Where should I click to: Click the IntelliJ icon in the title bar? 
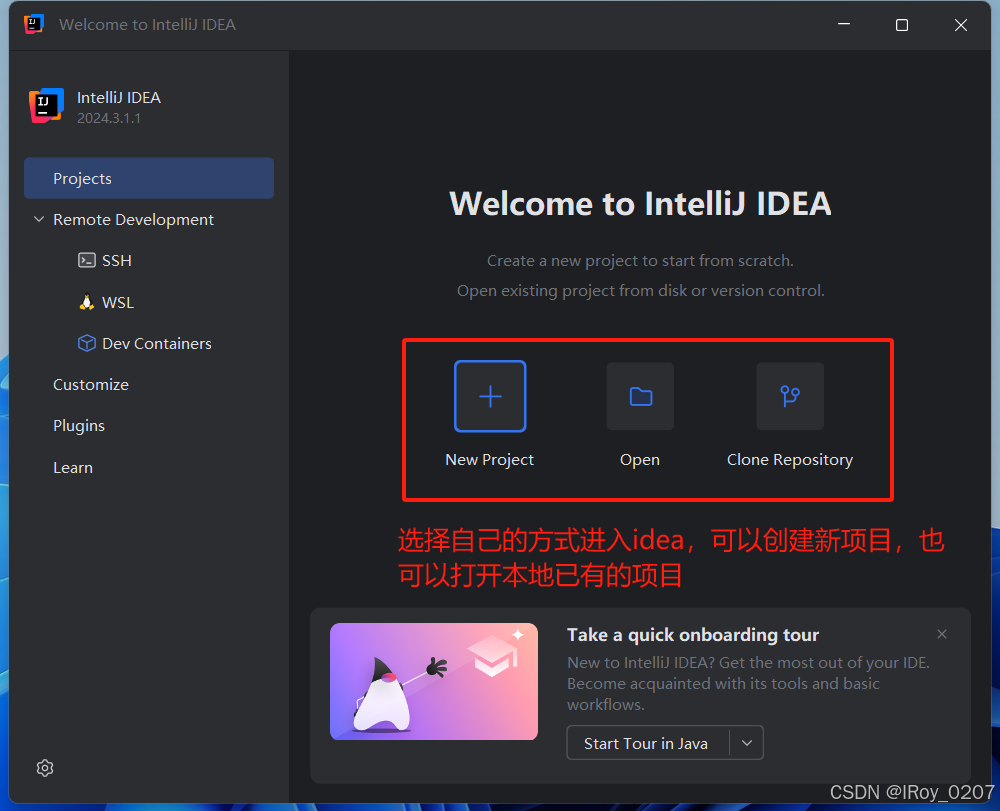pos(34,24)
